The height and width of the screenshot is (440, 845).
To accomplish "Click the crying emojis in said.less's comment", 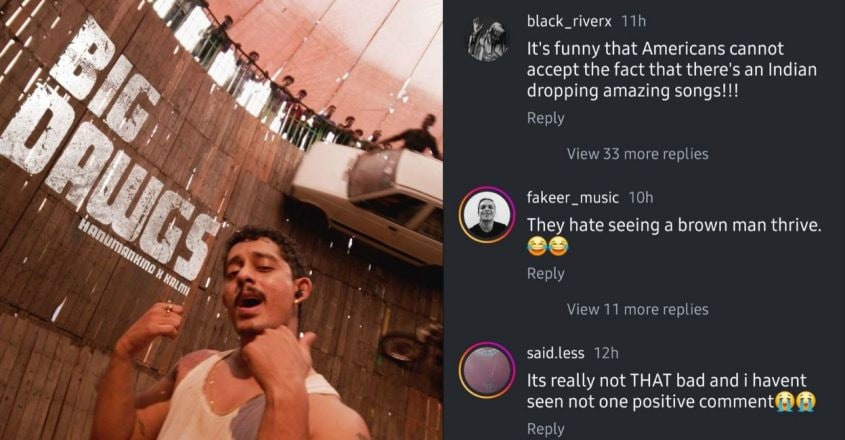I will coord(794,402).
